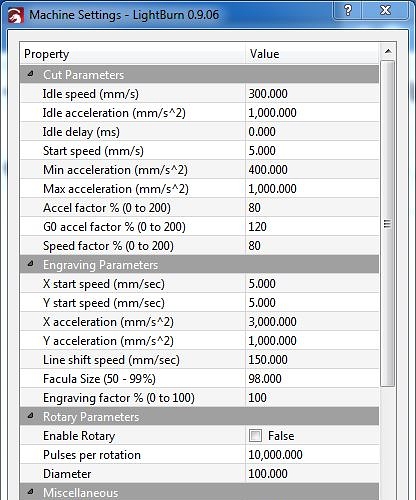This screenshot has height=500, width=416.
Task: Click the vertical scrollbar thumb
Action: click(x=388, y=224)
